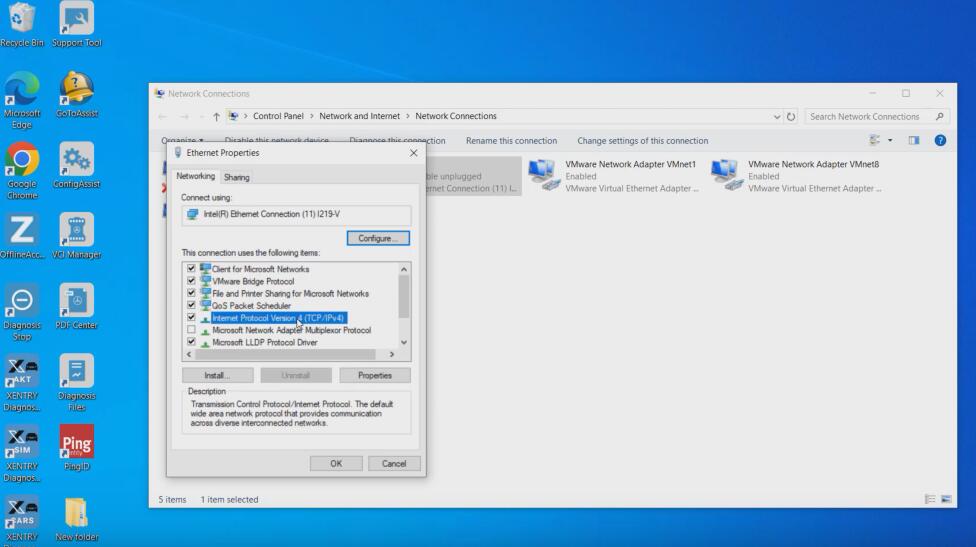Click scroll down arrow in items list
The width and height of the screenshot is (976, 547).
[404, 342]
